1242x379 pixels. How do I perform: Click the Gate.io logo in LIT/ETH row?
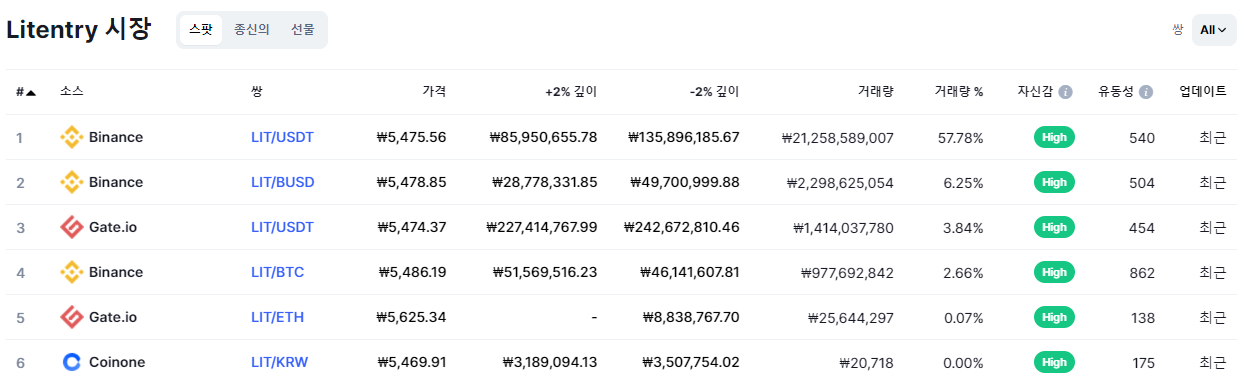coord(71,317)
